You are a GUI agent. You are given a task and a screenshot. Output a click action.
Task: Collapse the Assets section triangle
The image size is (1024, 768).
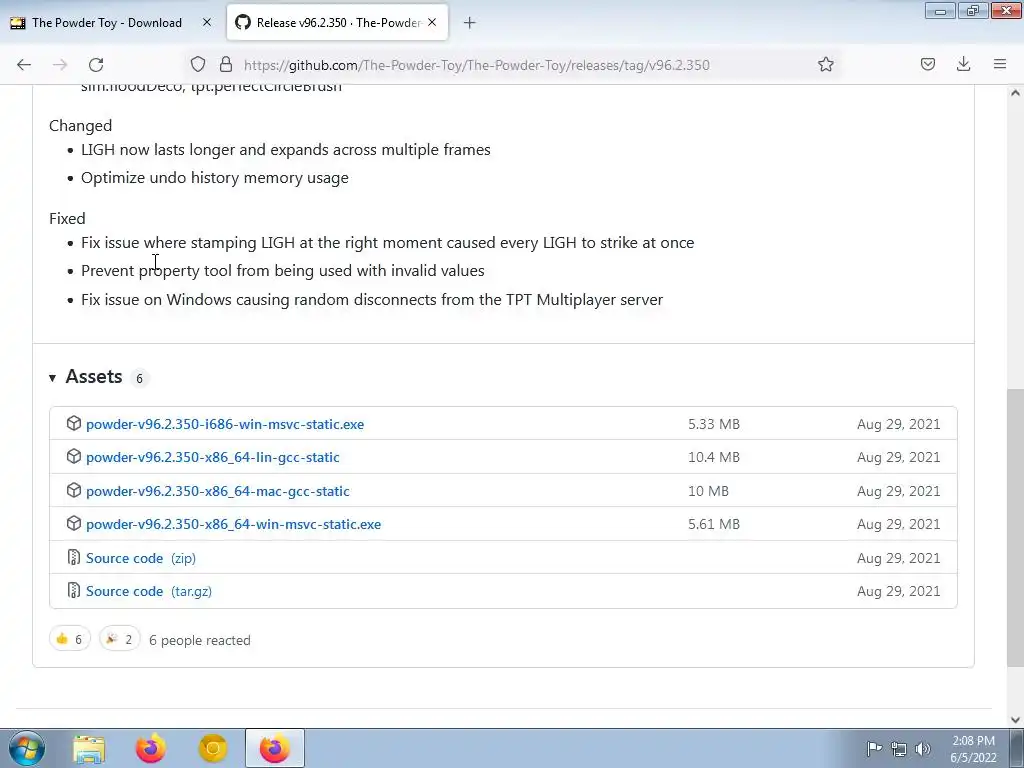[x=52, y=377]
